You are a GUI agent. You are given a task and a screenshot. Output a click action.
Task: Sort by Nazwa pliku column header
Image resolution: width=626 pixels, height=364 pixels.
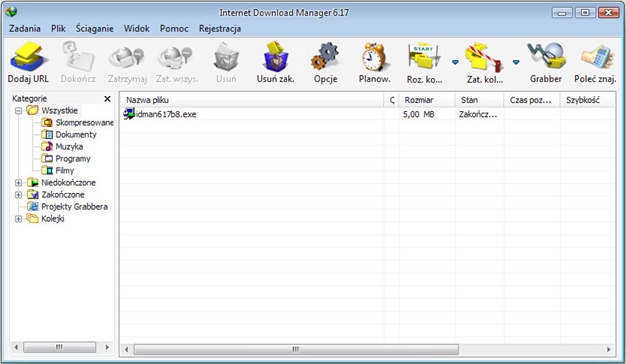(252, 100)
